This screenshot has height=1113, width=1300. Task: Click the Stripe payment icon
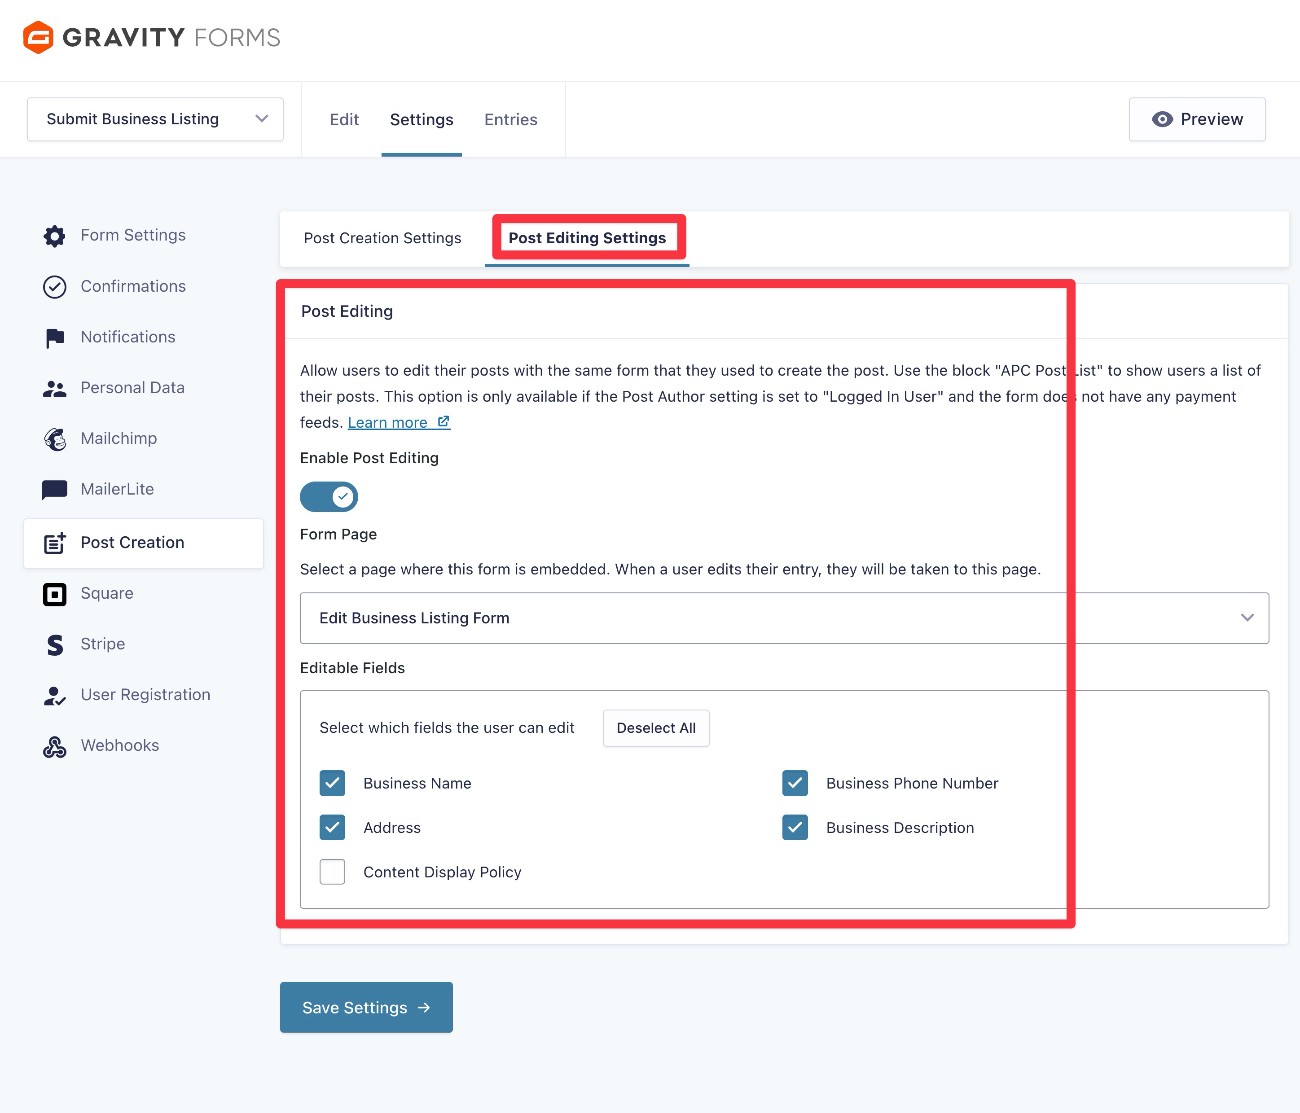tap(54, 644)
